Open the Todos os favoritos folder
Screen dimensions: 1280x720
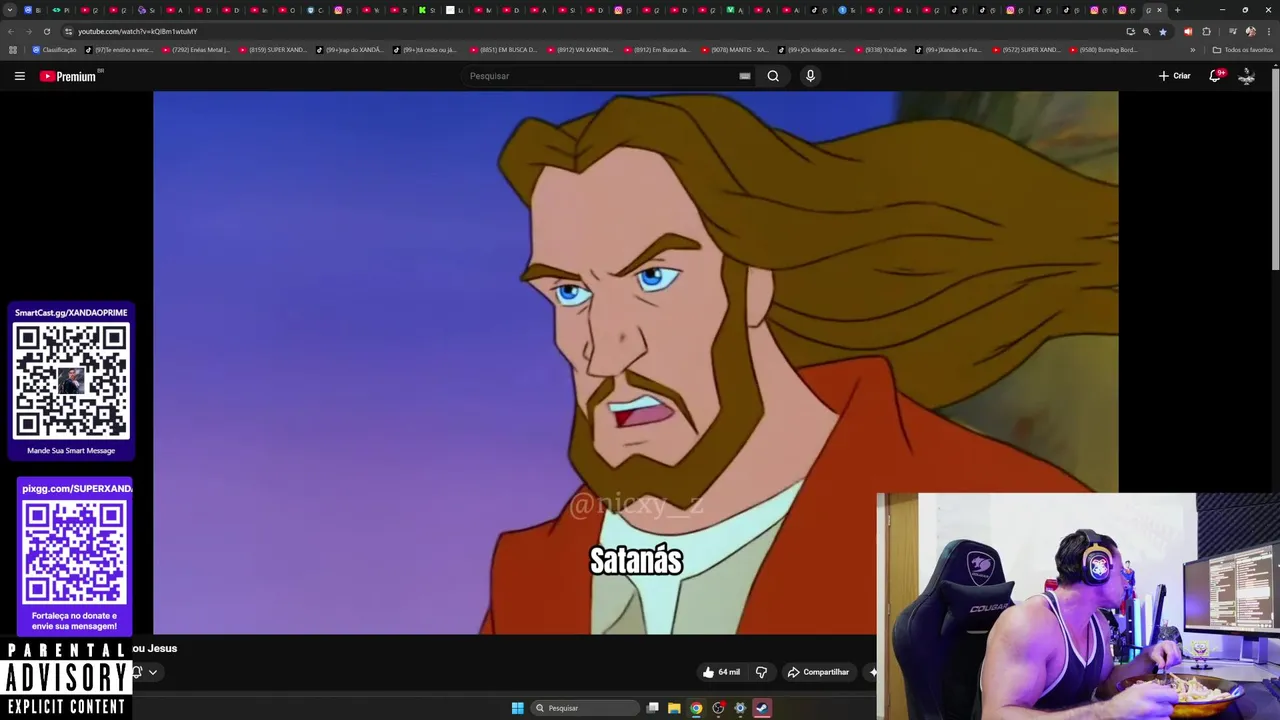point(1242,50)
